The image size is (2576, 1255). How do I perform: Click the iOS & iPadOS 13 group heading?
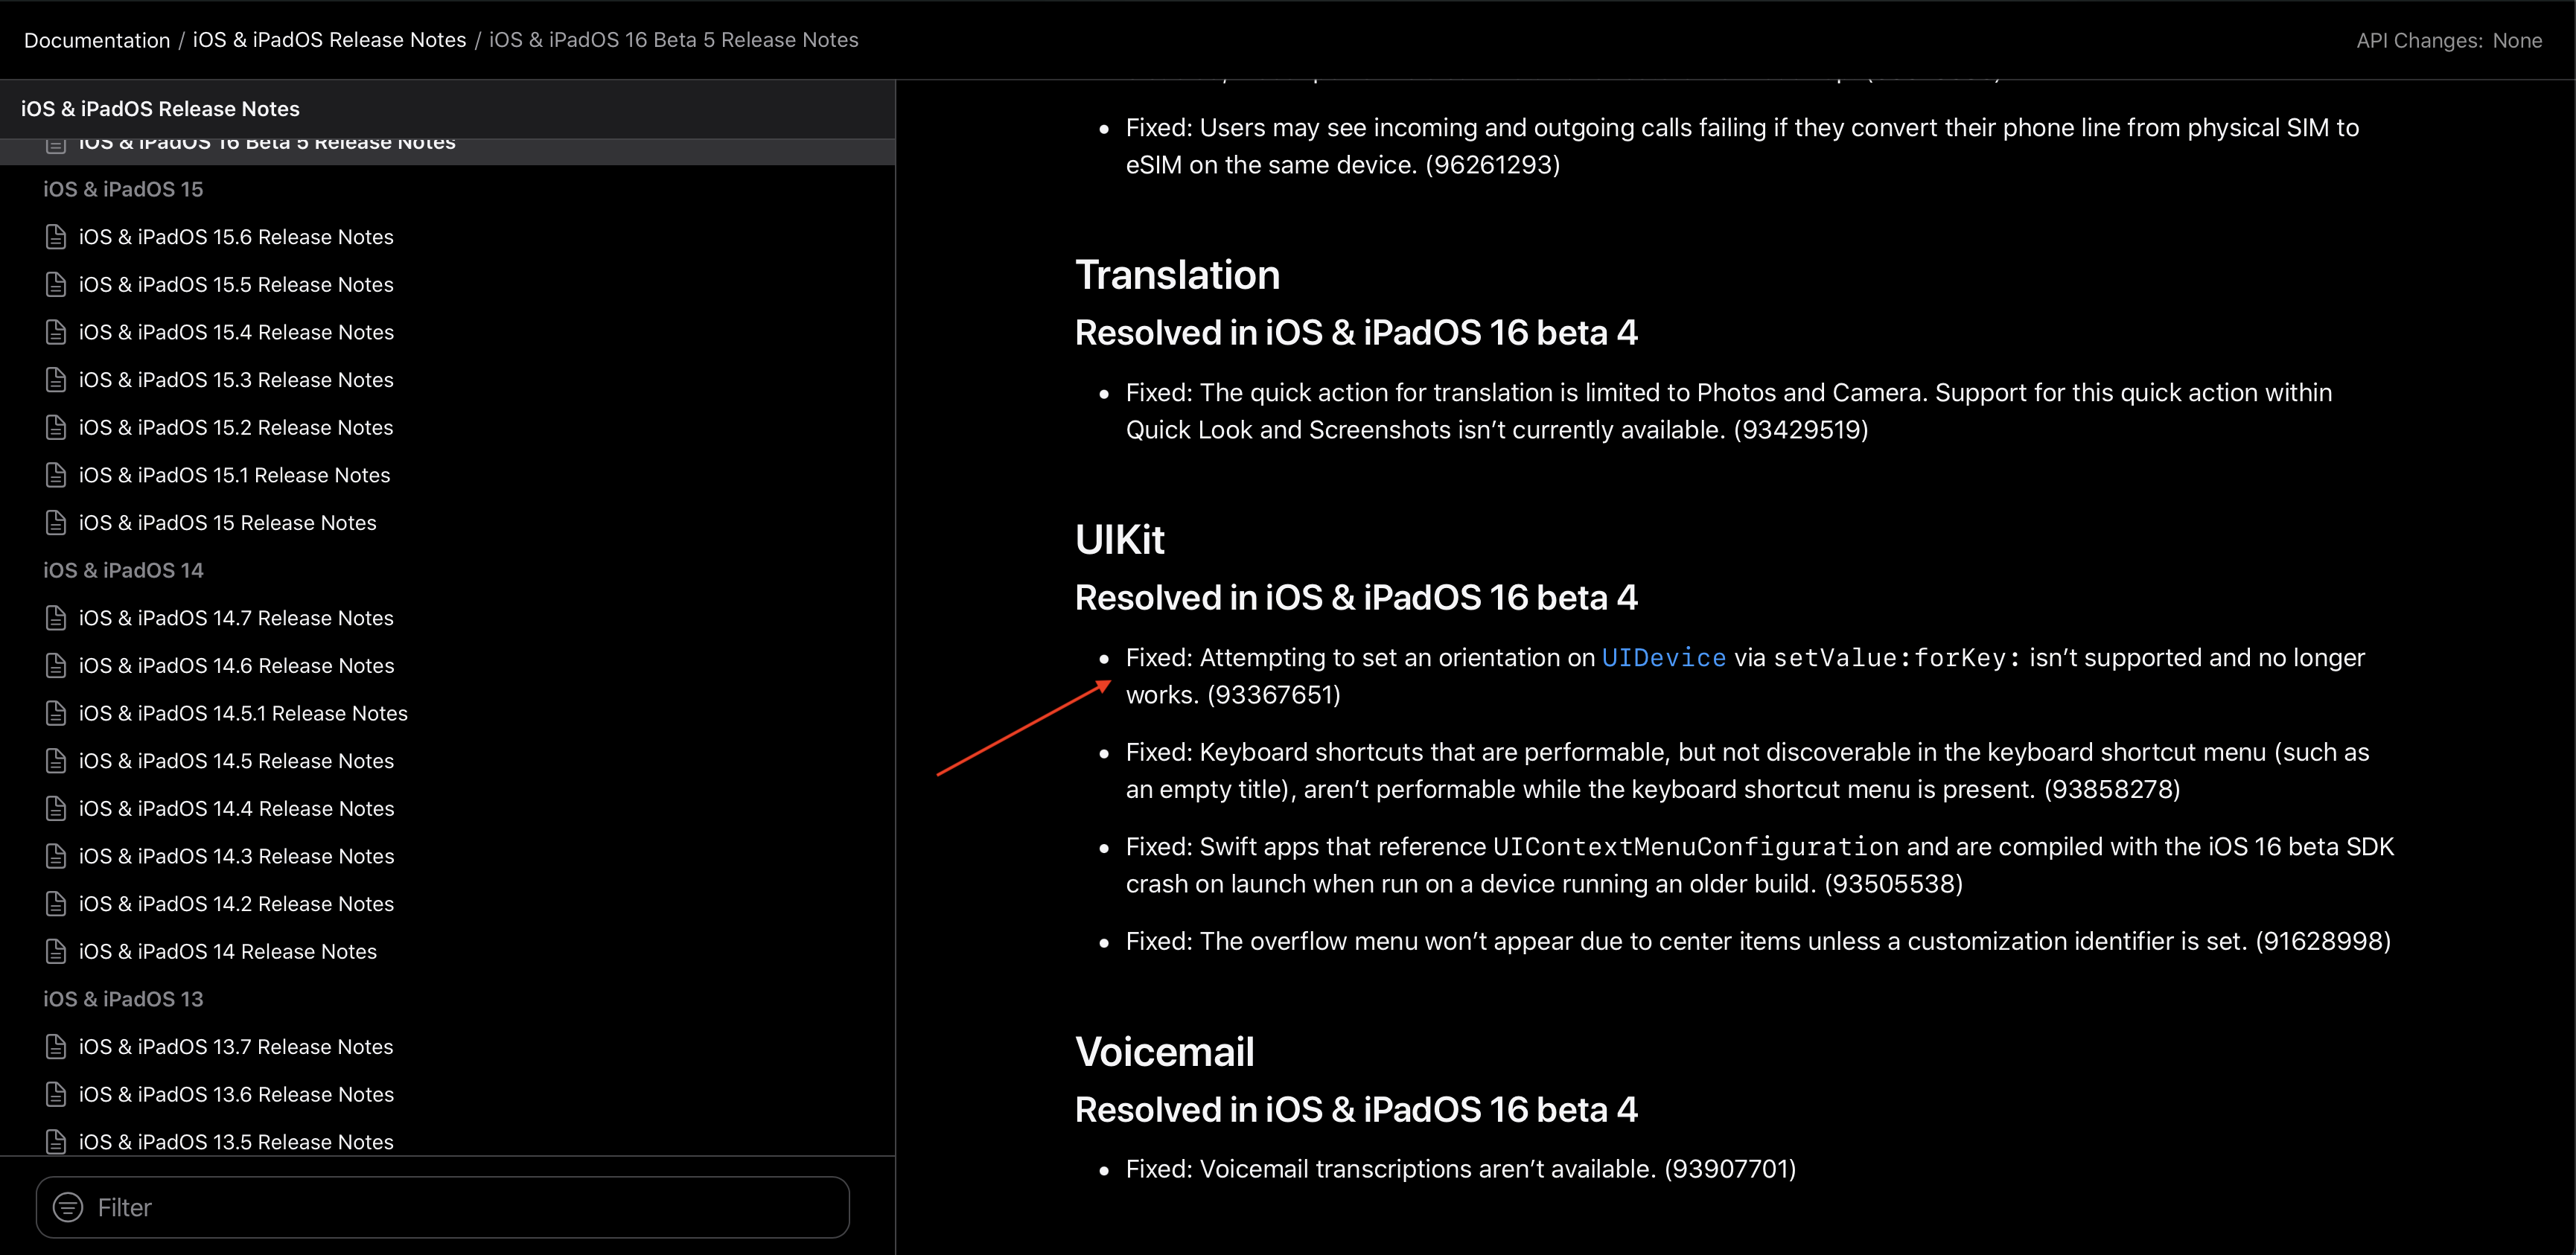pos(123,999)
